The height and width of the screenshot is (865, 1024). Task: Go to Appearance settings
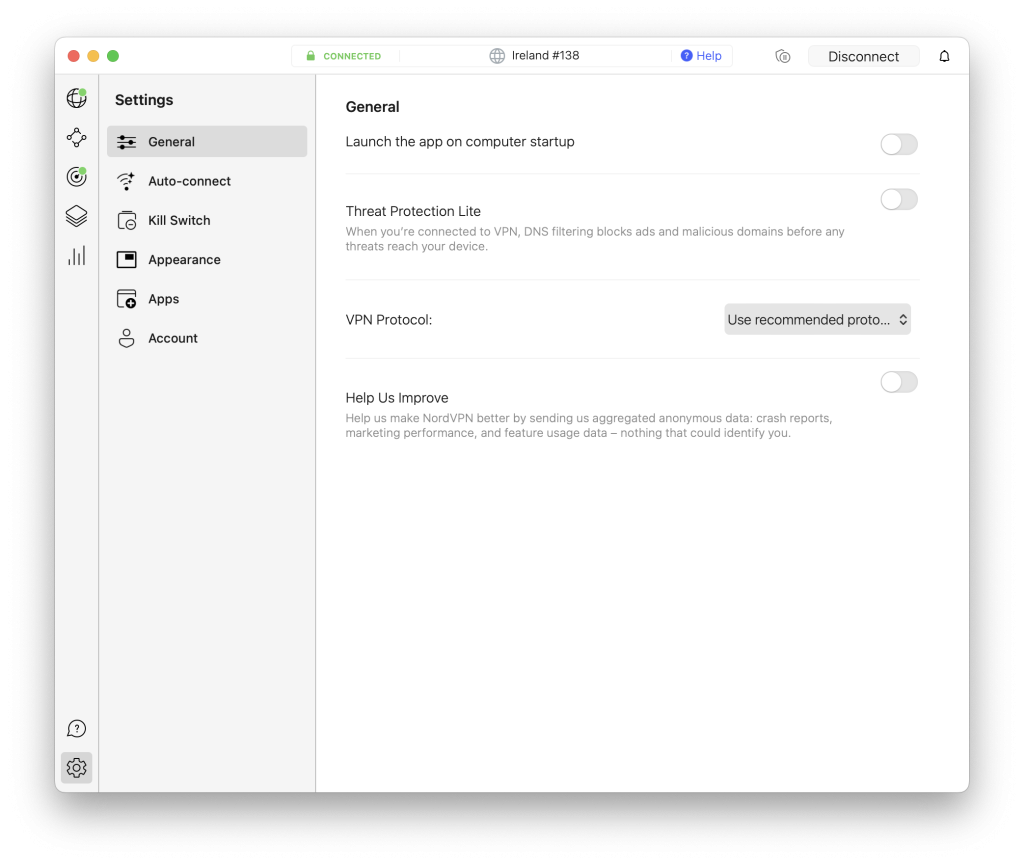(207, 260)
